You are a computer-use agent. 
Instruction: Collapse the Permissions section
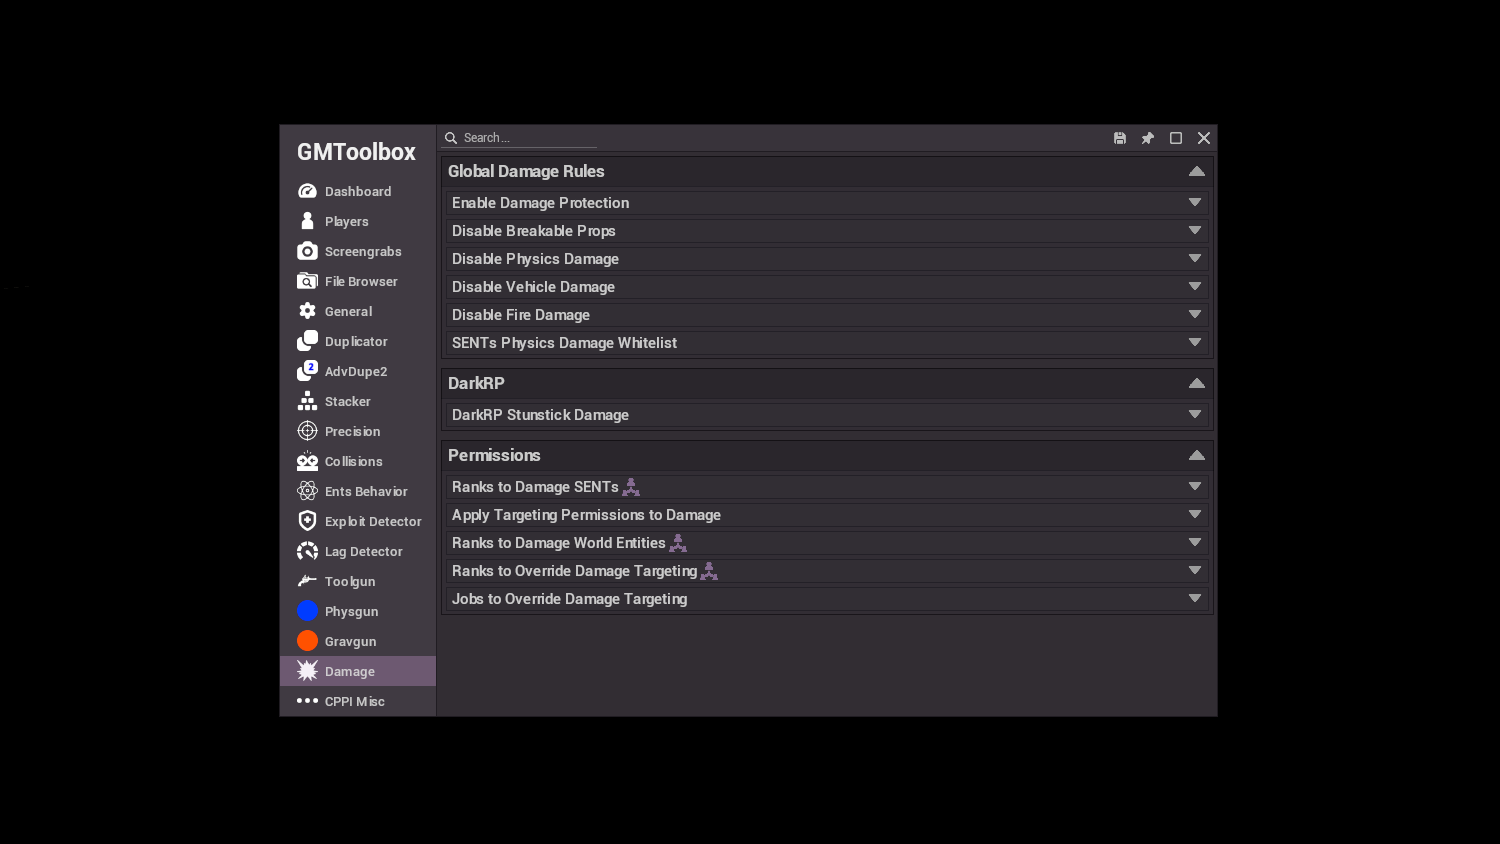pos(1196,455)
